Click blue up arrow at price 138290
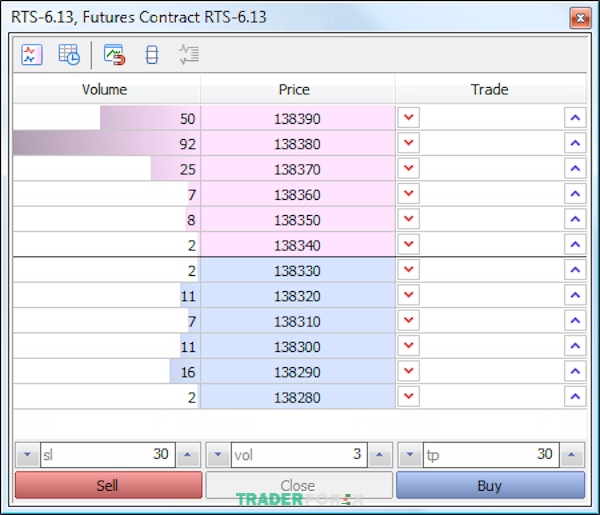This screenshot has height=515, width=600. tap(575, 371)
